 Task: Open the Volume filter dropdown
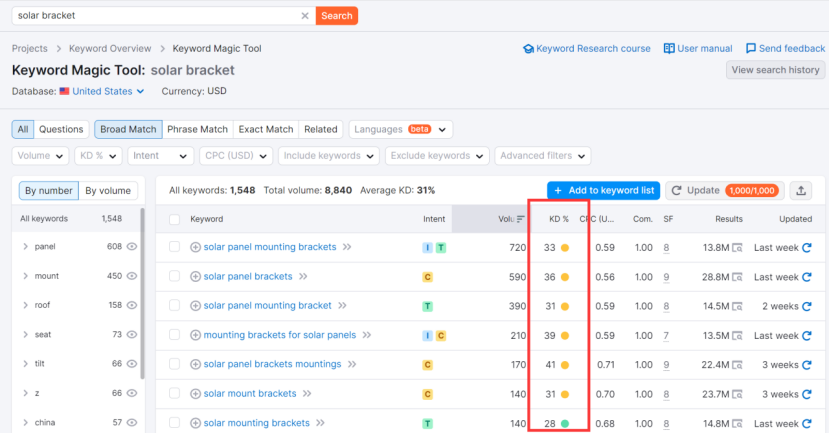(x=40, y=156)
